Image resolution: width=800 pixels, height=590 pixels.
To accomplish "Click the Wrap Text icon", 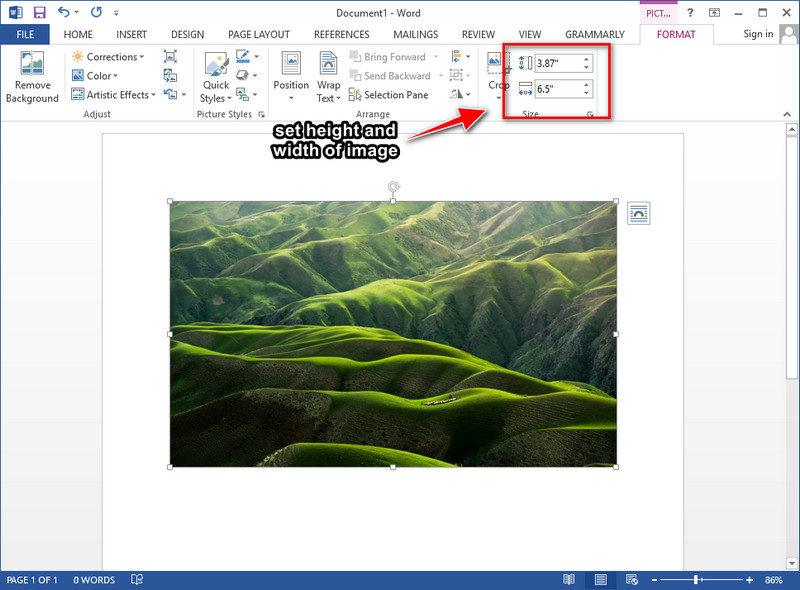I will (x=328, y=63).
